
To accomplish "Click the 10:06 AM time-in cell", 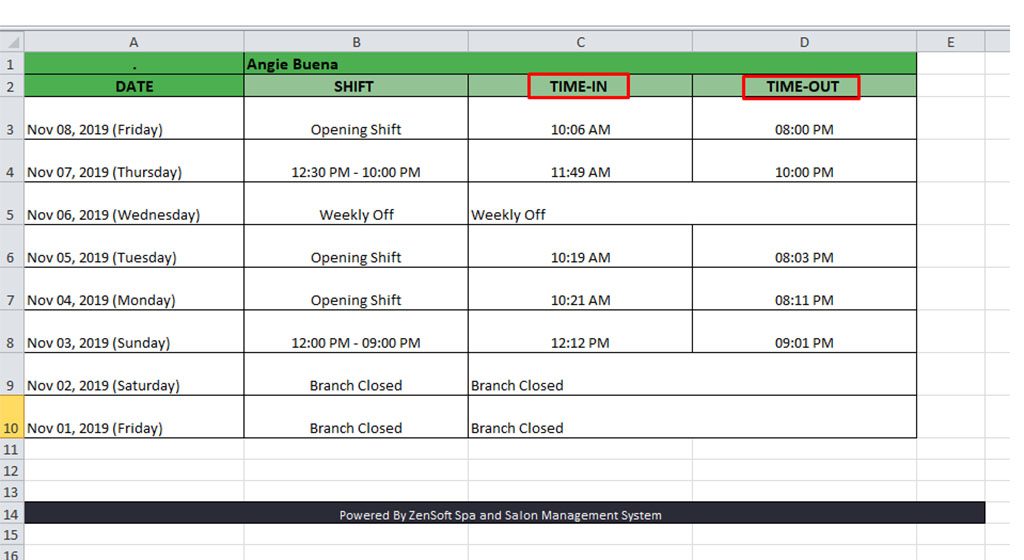I will [580, 118].
